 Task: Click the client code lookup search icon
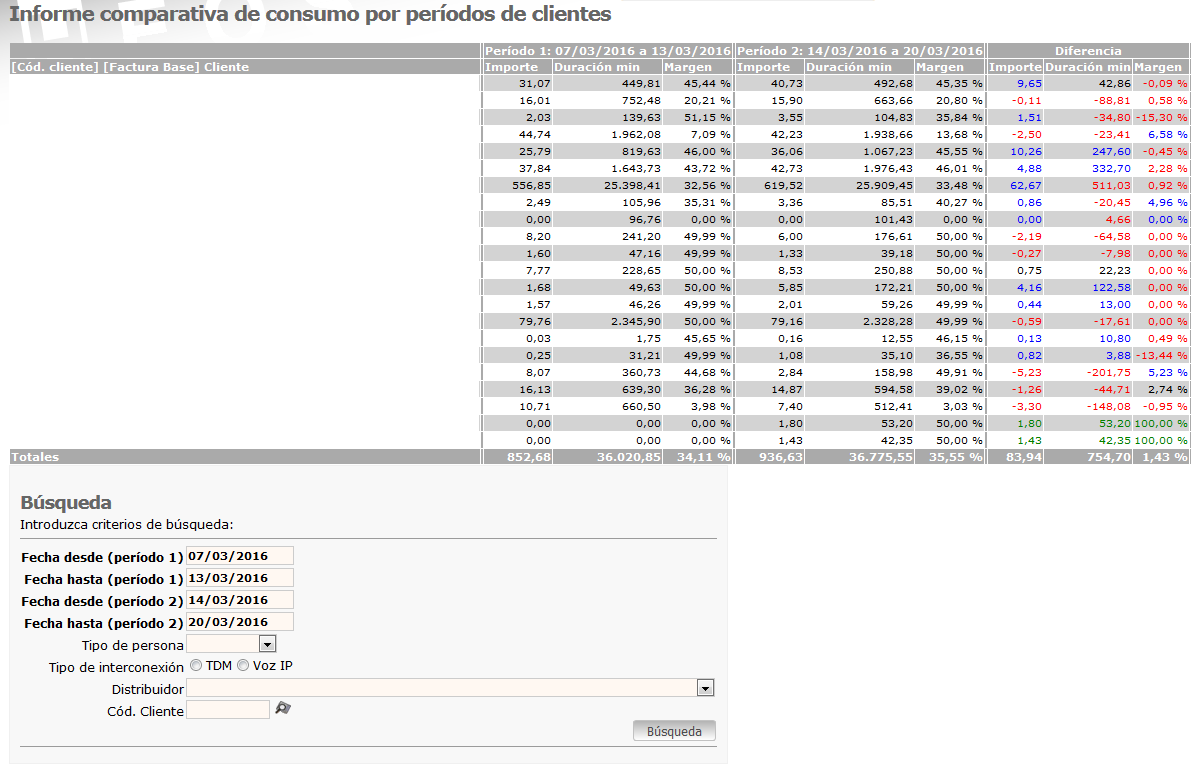(x=283, y=709)
